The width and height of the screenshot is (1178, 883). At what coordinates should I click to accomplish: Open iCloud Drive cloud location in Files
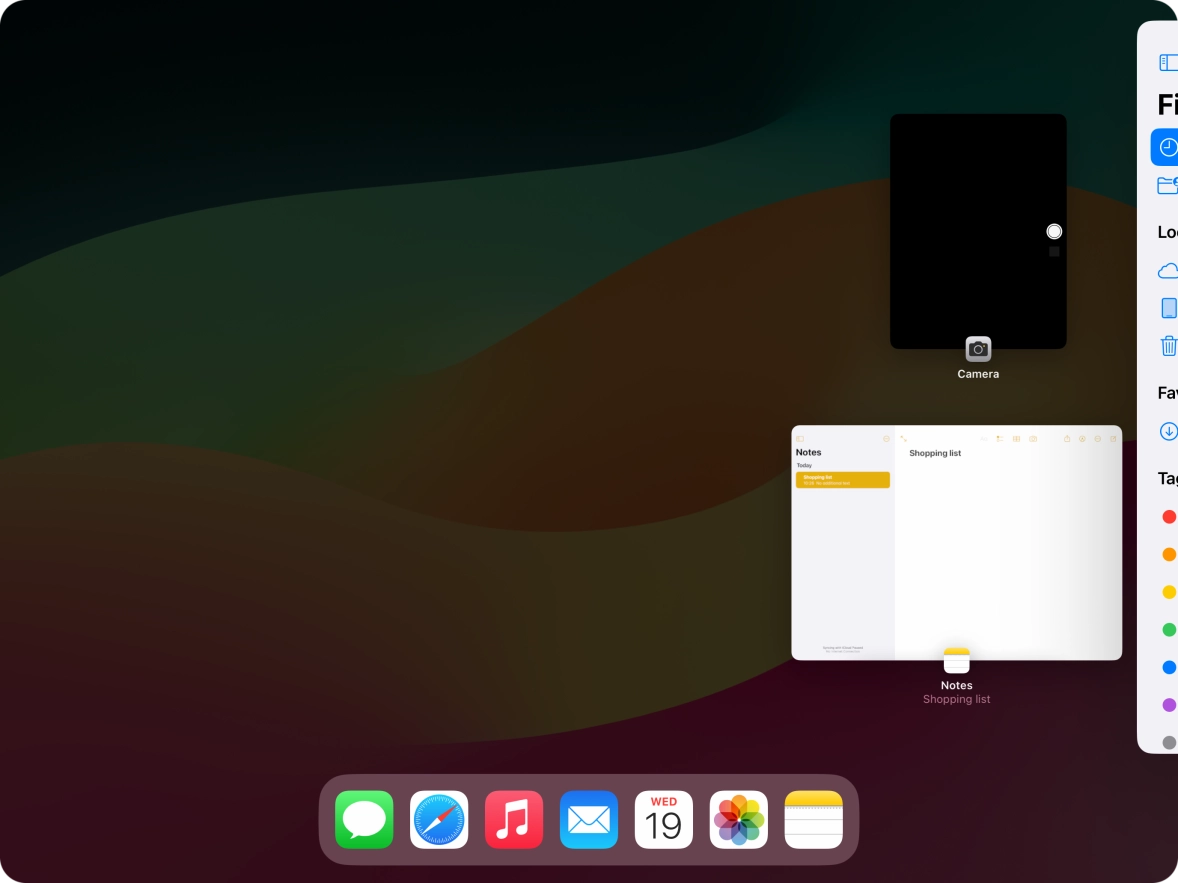point(1167,271)
